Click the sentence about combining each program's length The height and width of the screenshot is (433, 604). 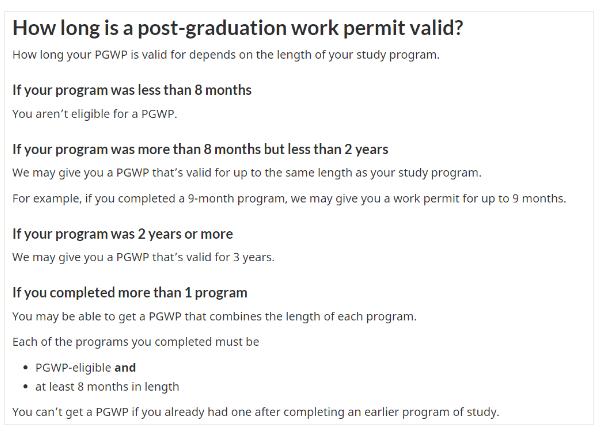[214, 317]
